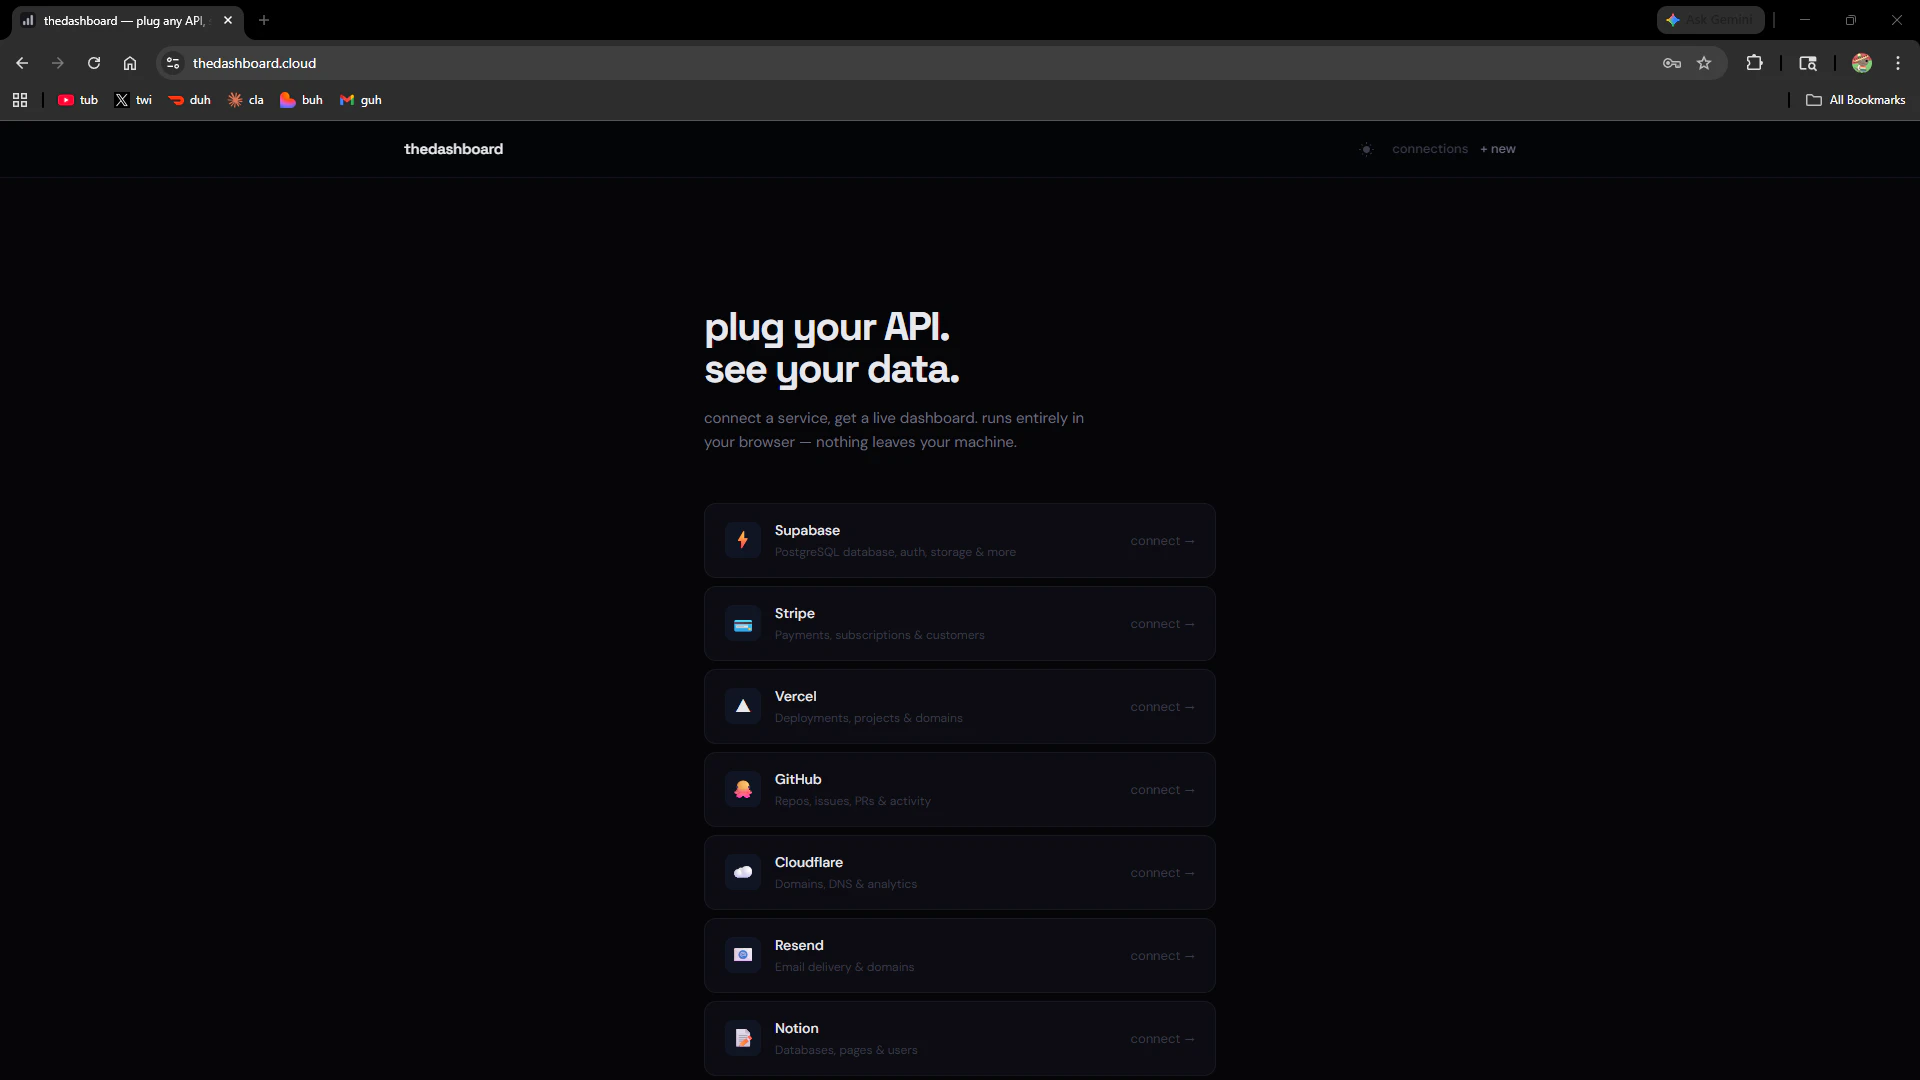Click the GitHub octocat icon
This screenshot has height=1080, width=1920.
coord(743,789)
